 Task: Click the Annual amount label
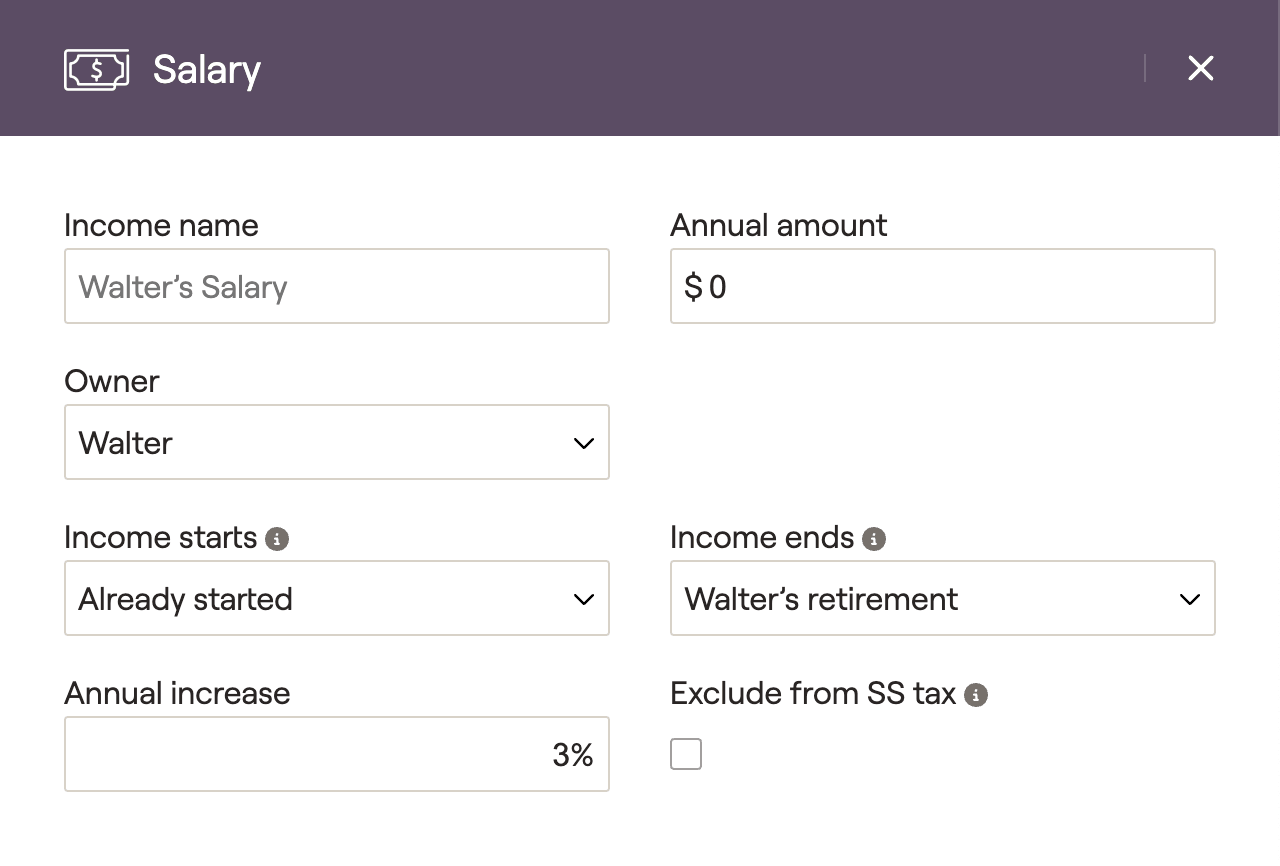pos(778,225)
